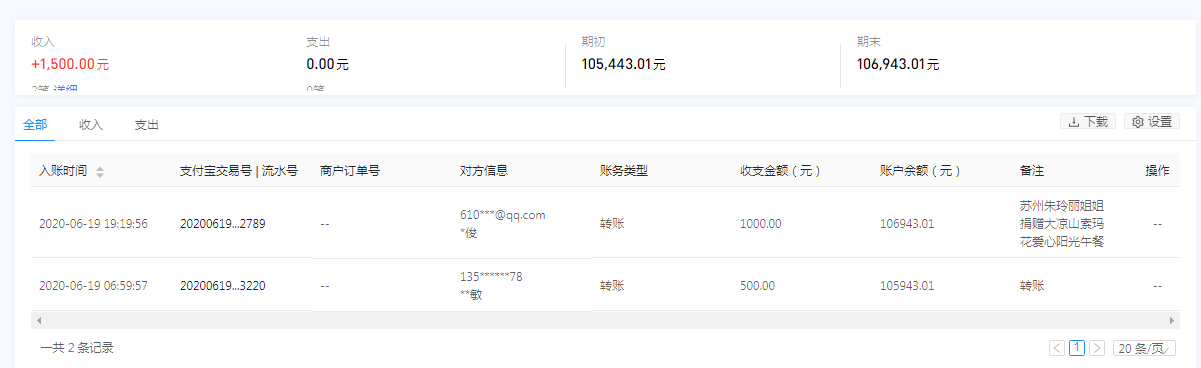
Task: Go to next page arrow
Action: coord(1097,348)
